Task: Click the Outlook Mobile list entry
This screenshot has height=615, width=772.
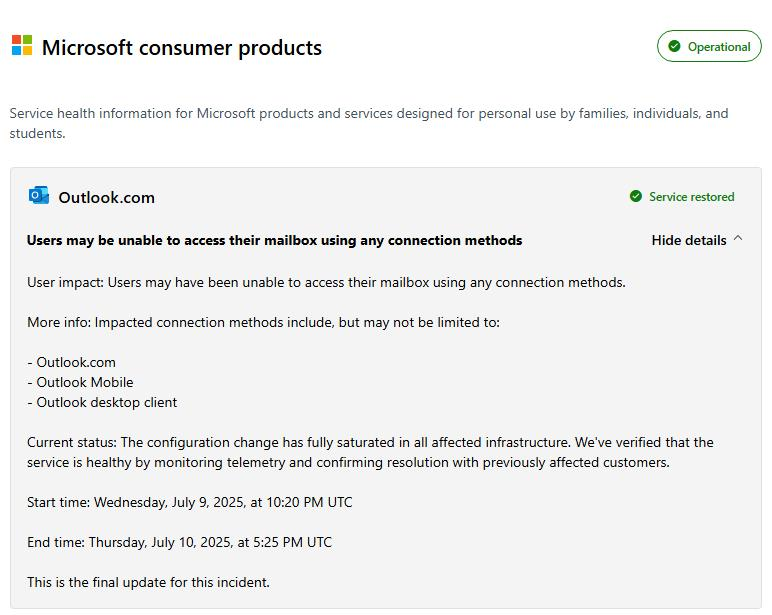Action: [x=84, y=382]
